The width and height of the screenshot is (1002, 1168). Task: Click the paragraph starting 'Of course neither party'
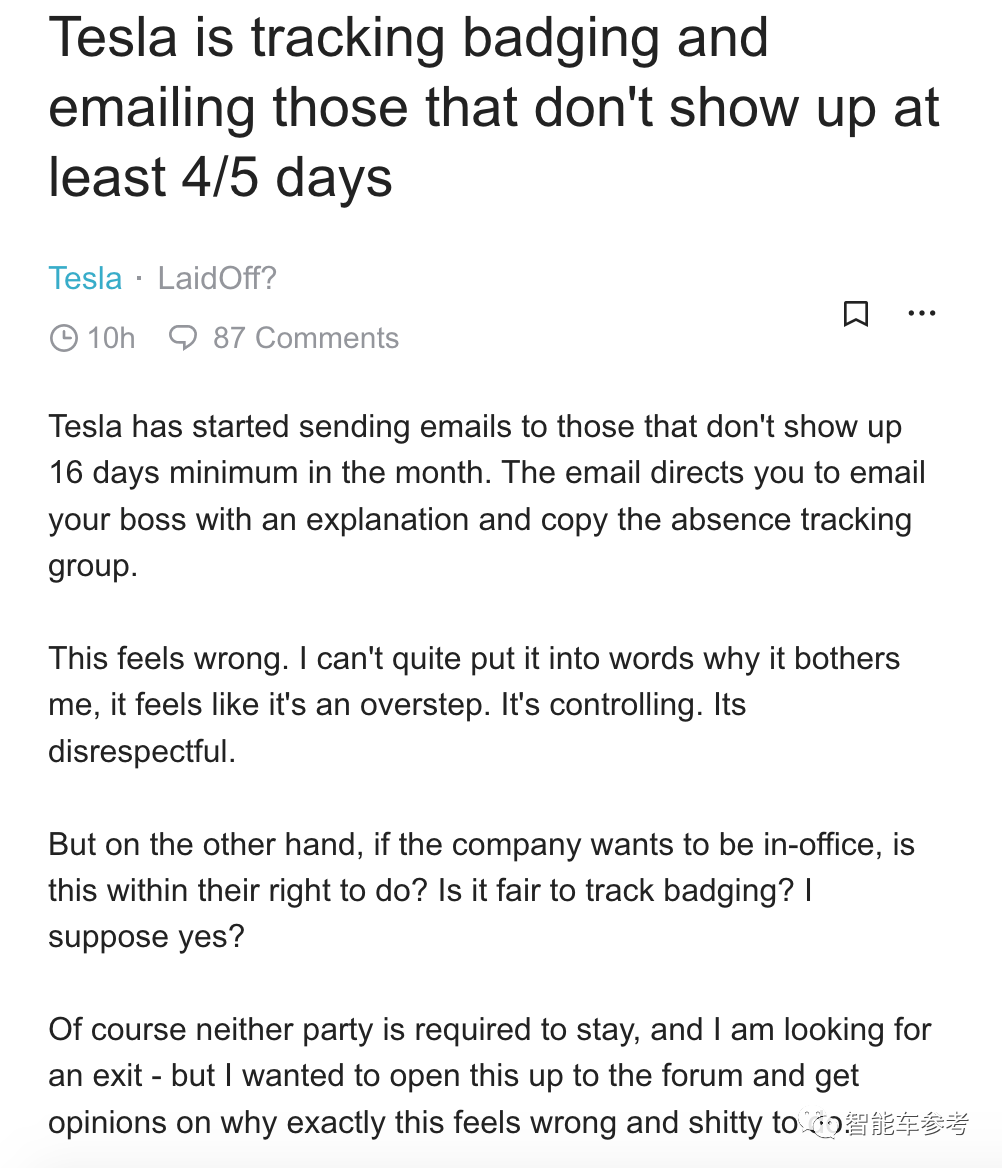point(489,1076)
